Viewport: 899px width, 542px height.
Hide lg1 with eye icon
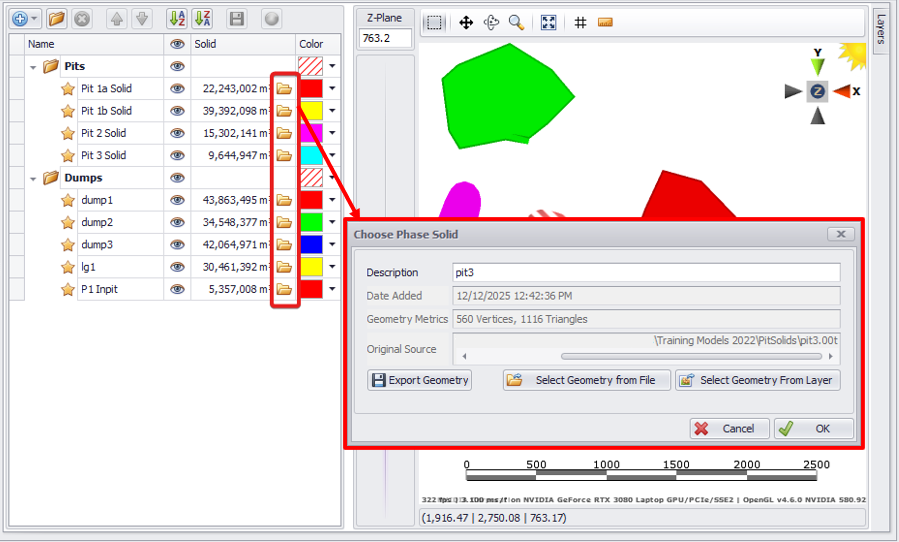178,267
